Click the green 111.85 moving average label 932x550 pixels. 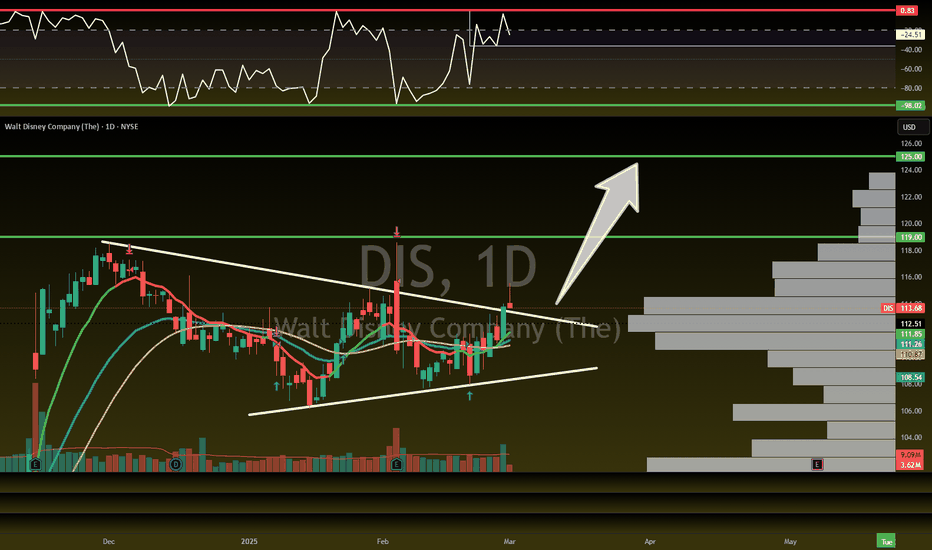tap(911, 334)
